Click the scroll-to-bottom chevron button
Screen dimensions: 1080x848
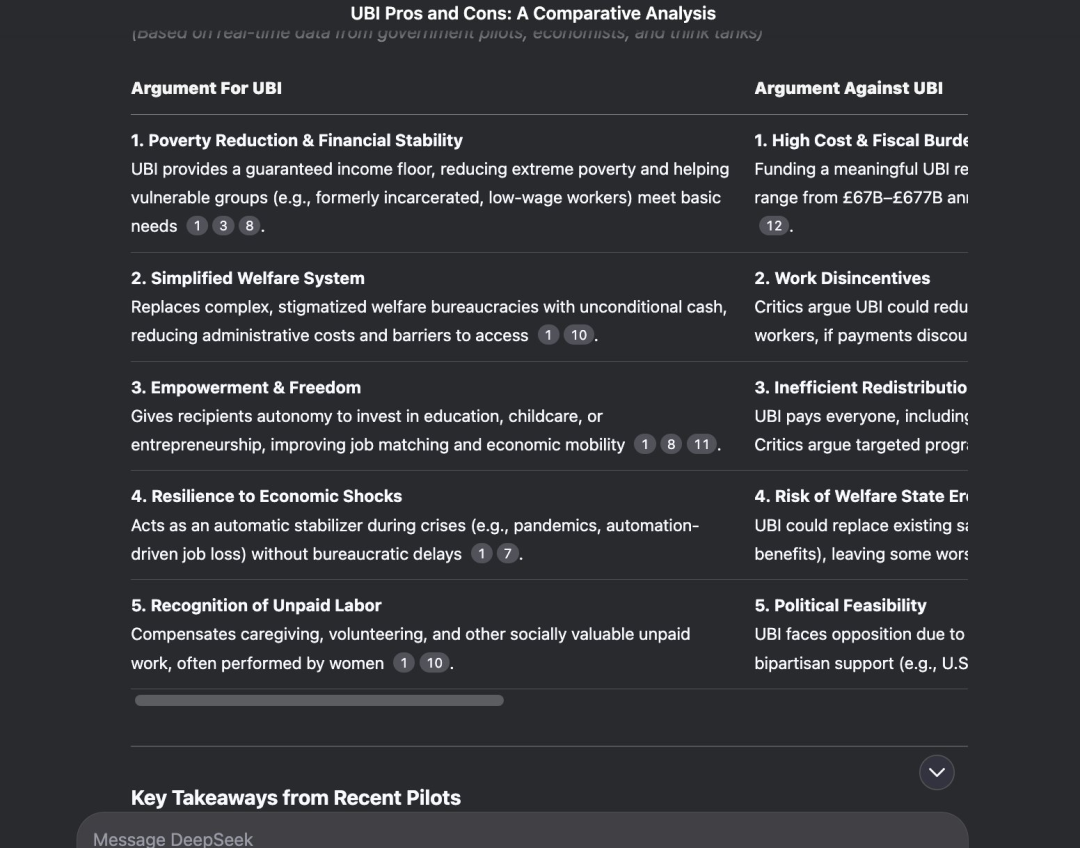pos(937,772)
